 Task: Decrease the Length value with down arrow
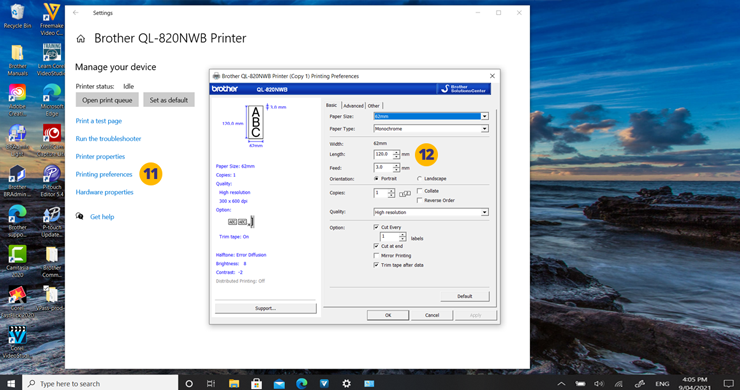396,156
